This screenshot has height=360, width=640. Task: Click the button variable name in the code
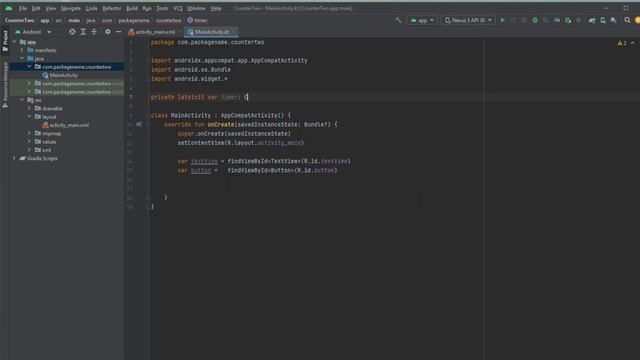pyautogui.click(x=201, y=170)
